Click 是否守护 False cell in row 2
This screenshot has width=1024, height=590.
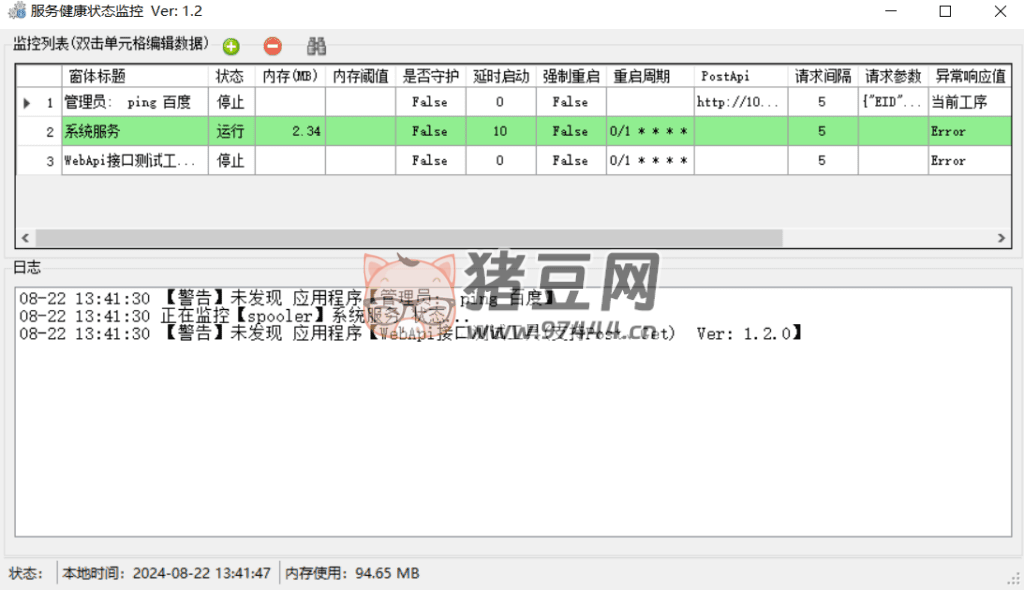pos(430,131)
